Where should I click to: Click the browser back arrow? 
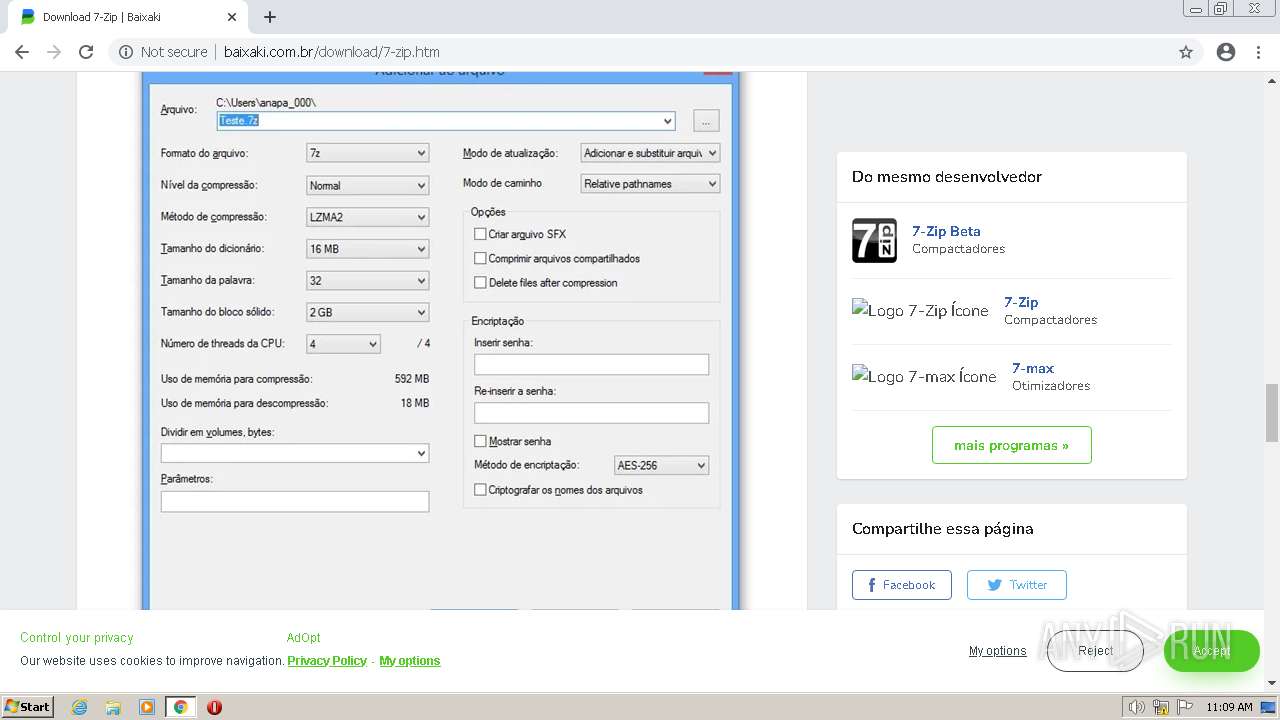(22, 52)
